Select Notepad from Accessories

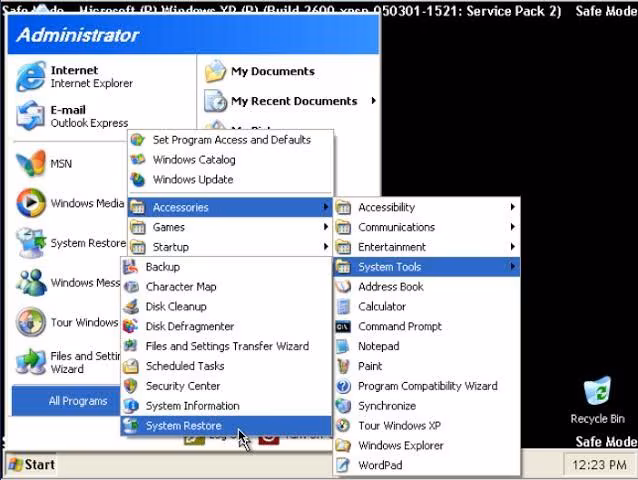[426, 346]
